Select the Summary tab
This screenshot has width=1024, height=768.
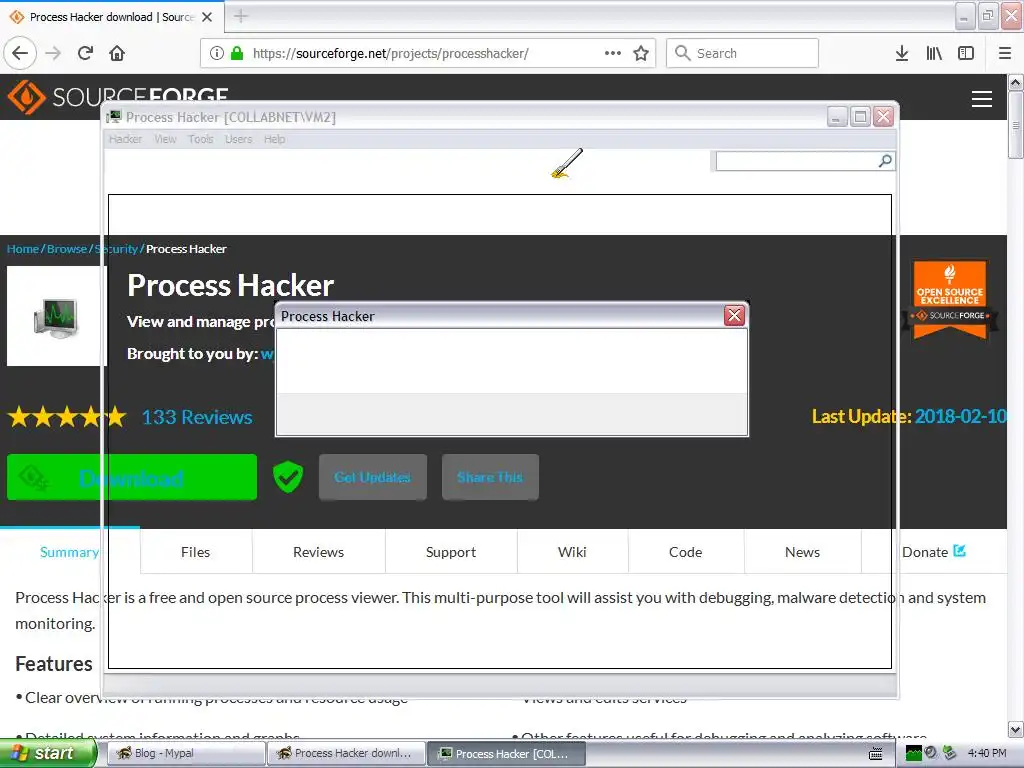click(69, 552)
